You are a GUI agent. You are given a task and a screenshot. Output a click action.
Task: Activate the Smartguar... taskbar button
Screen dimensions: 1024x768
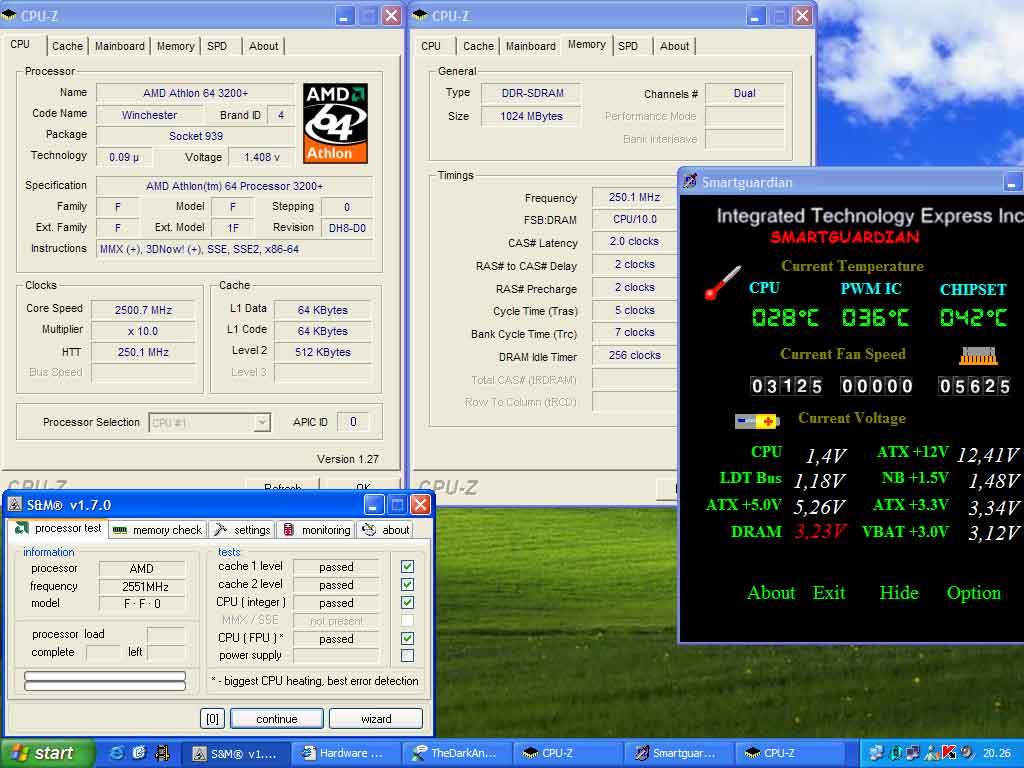(x=677, y=753)
